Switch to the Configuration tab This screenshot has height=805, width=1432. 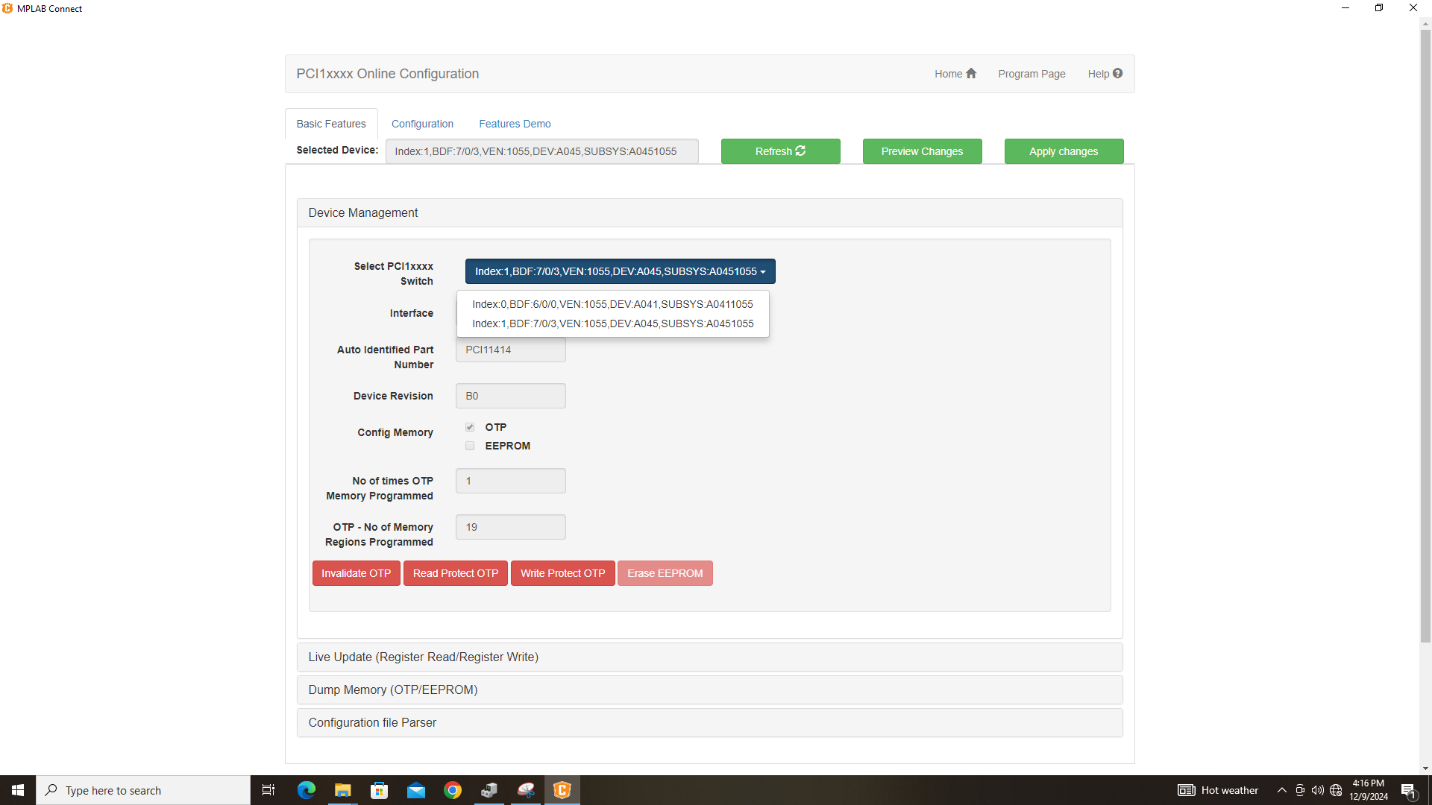(422, 124)
